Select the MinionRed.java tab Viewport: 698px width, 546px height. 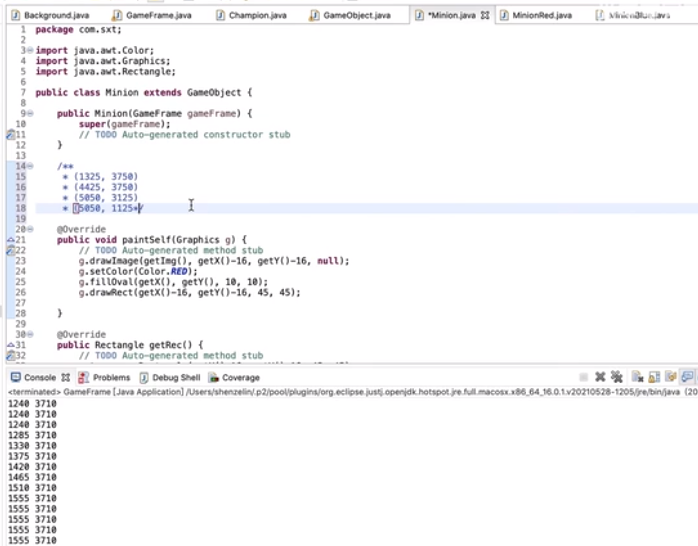tap(536, 15)
